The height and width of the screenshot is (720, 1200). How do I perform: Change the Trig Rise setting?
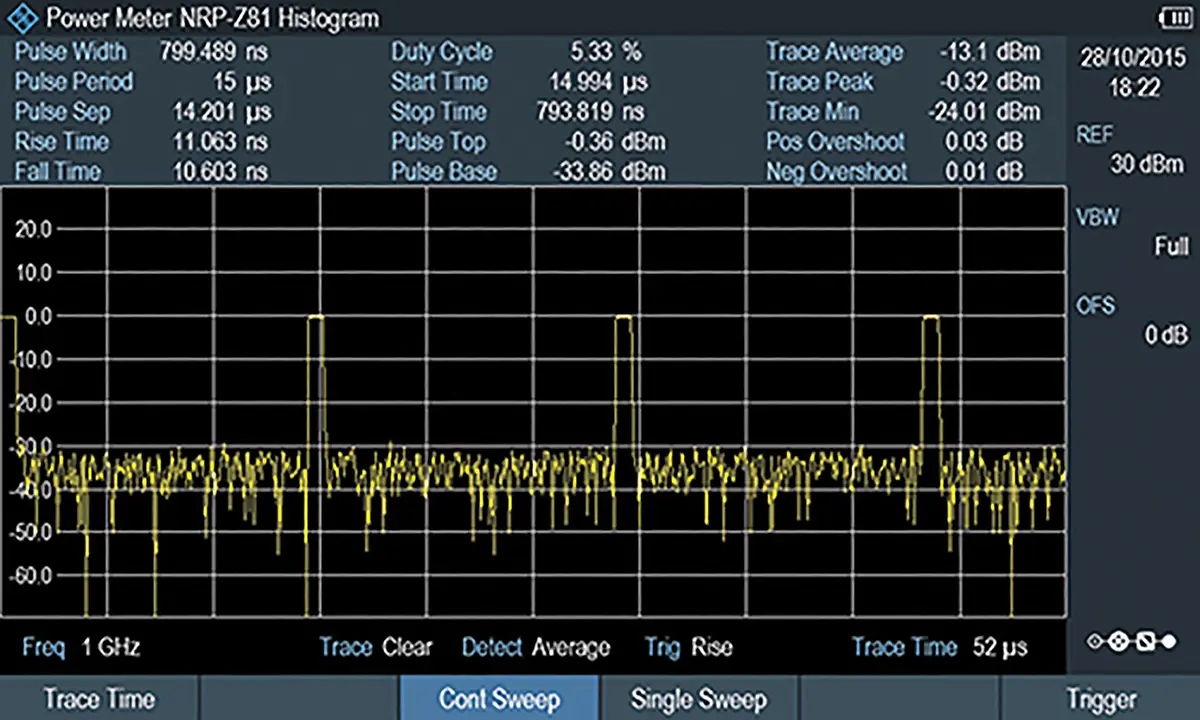[x=688, y=648]
